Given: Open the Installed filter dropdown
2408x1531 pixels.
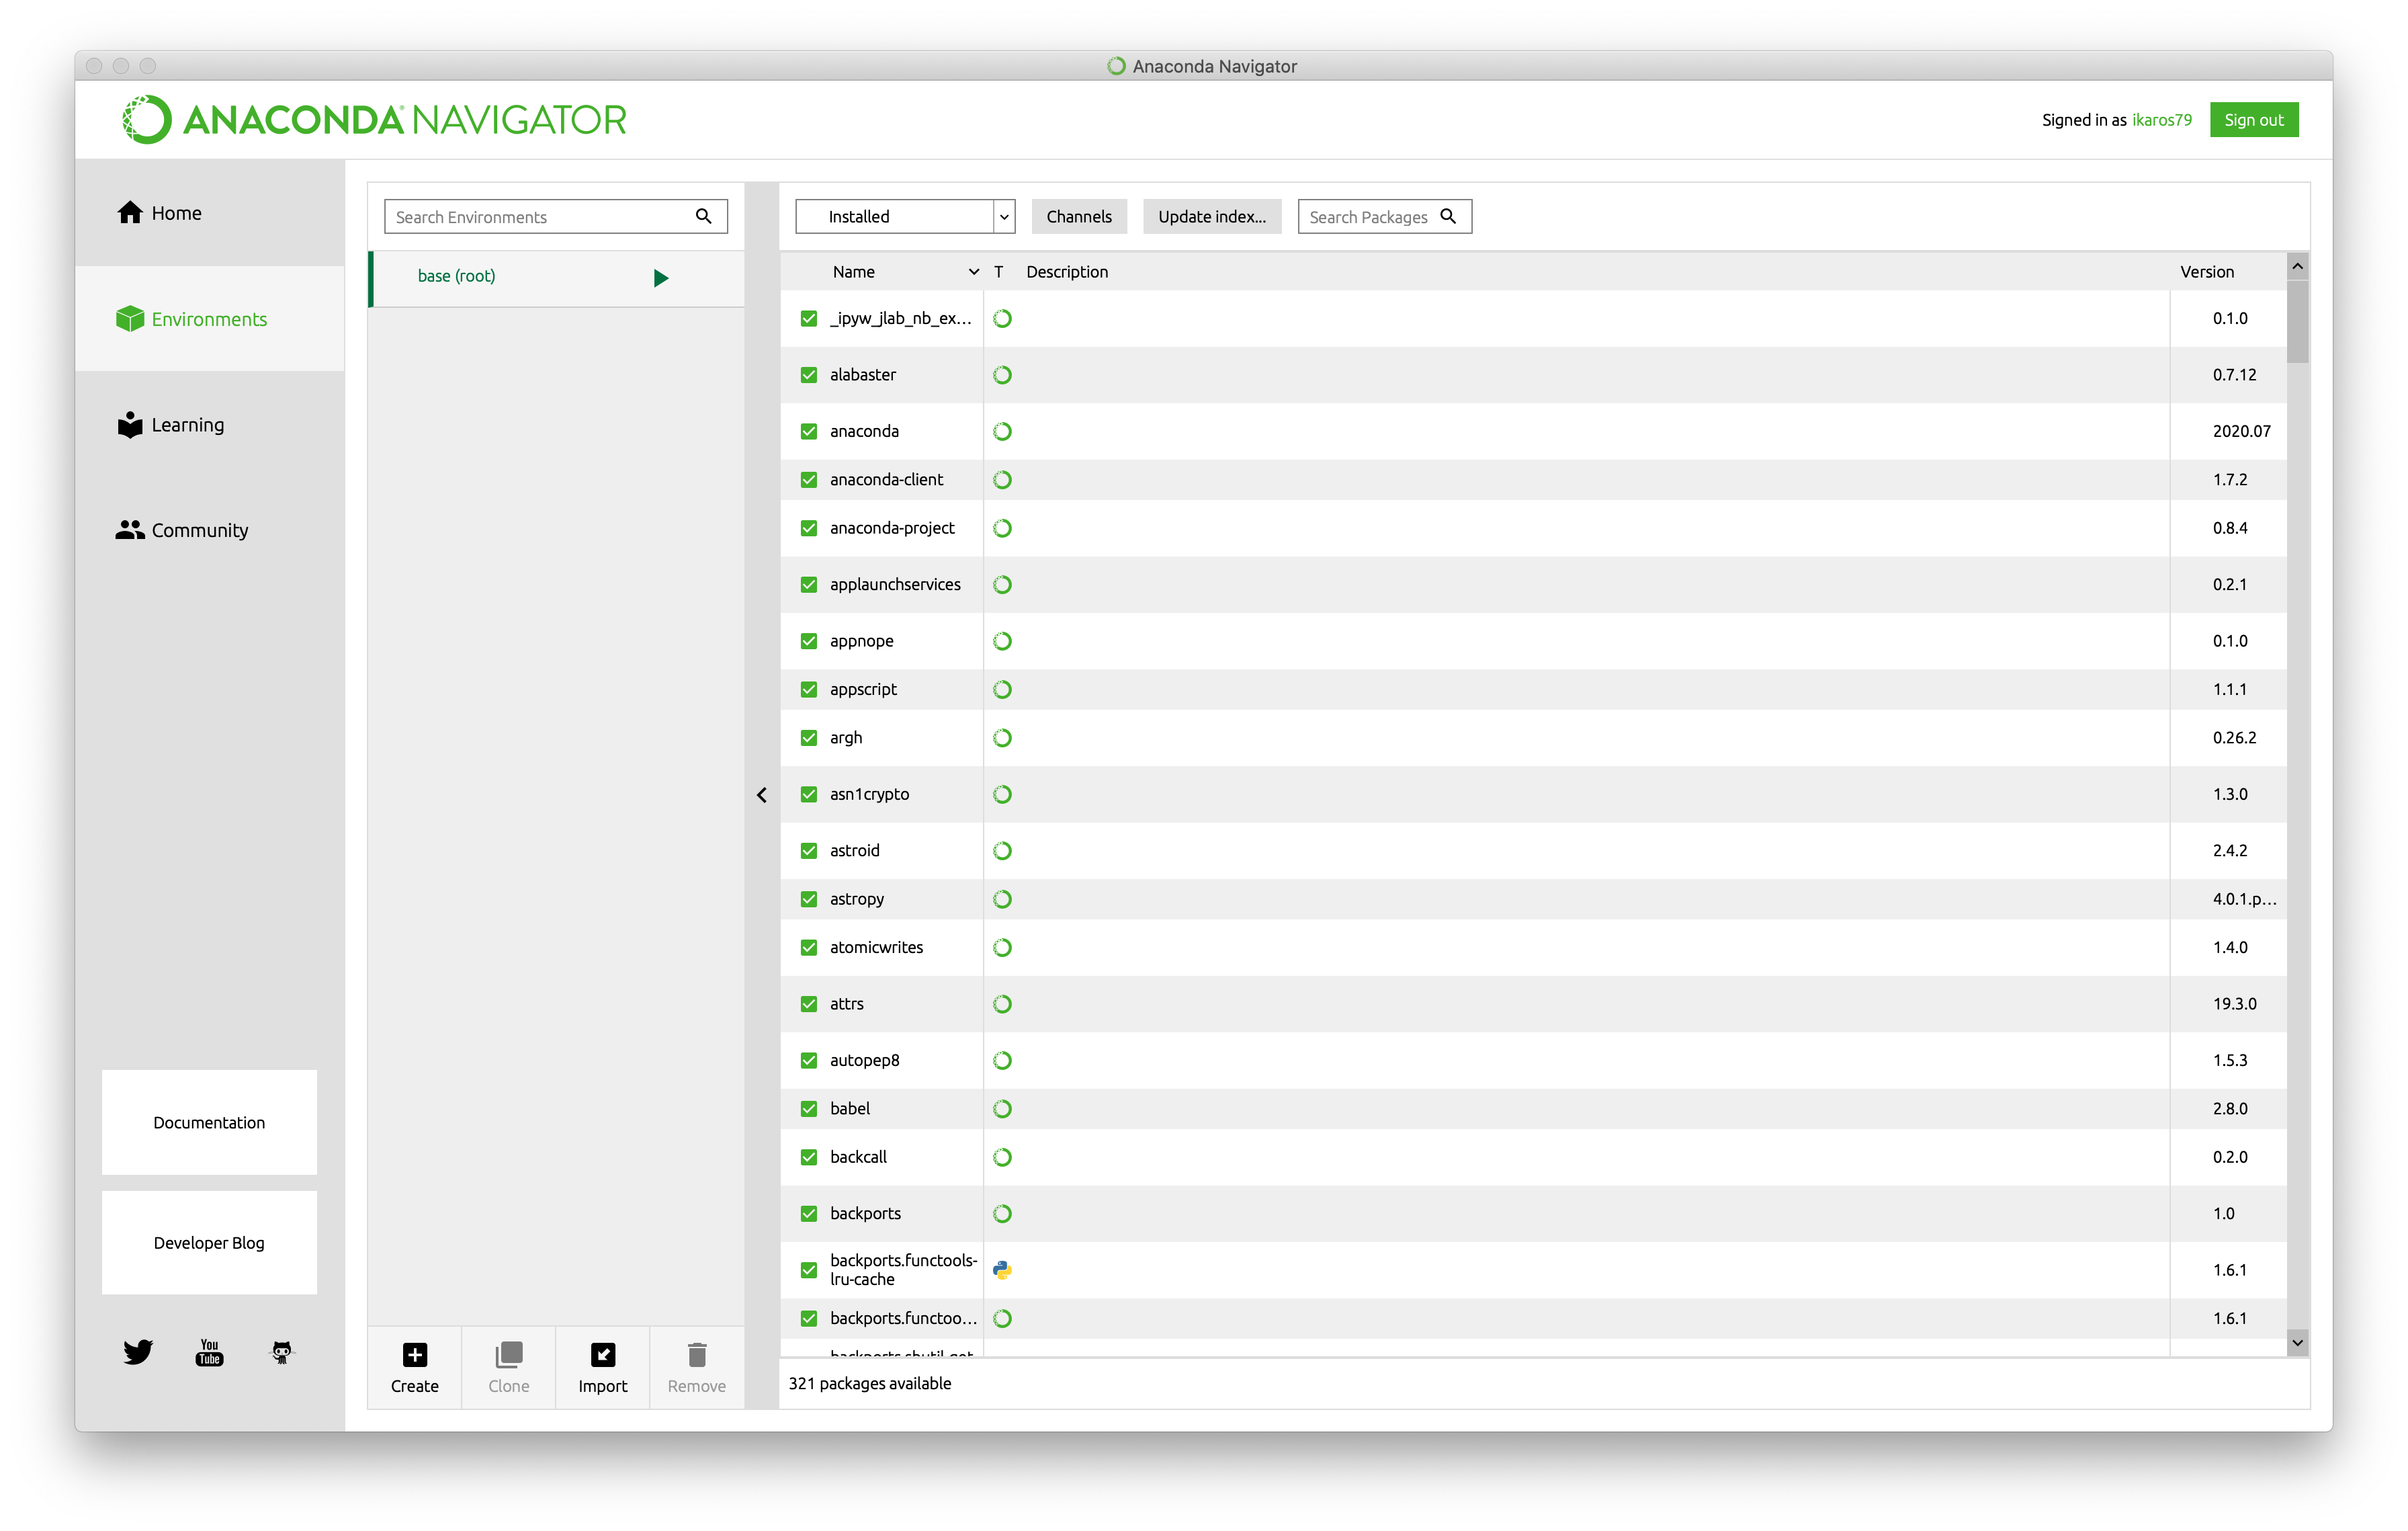Looking at the screenshot, I should click(x=904, y=216).
